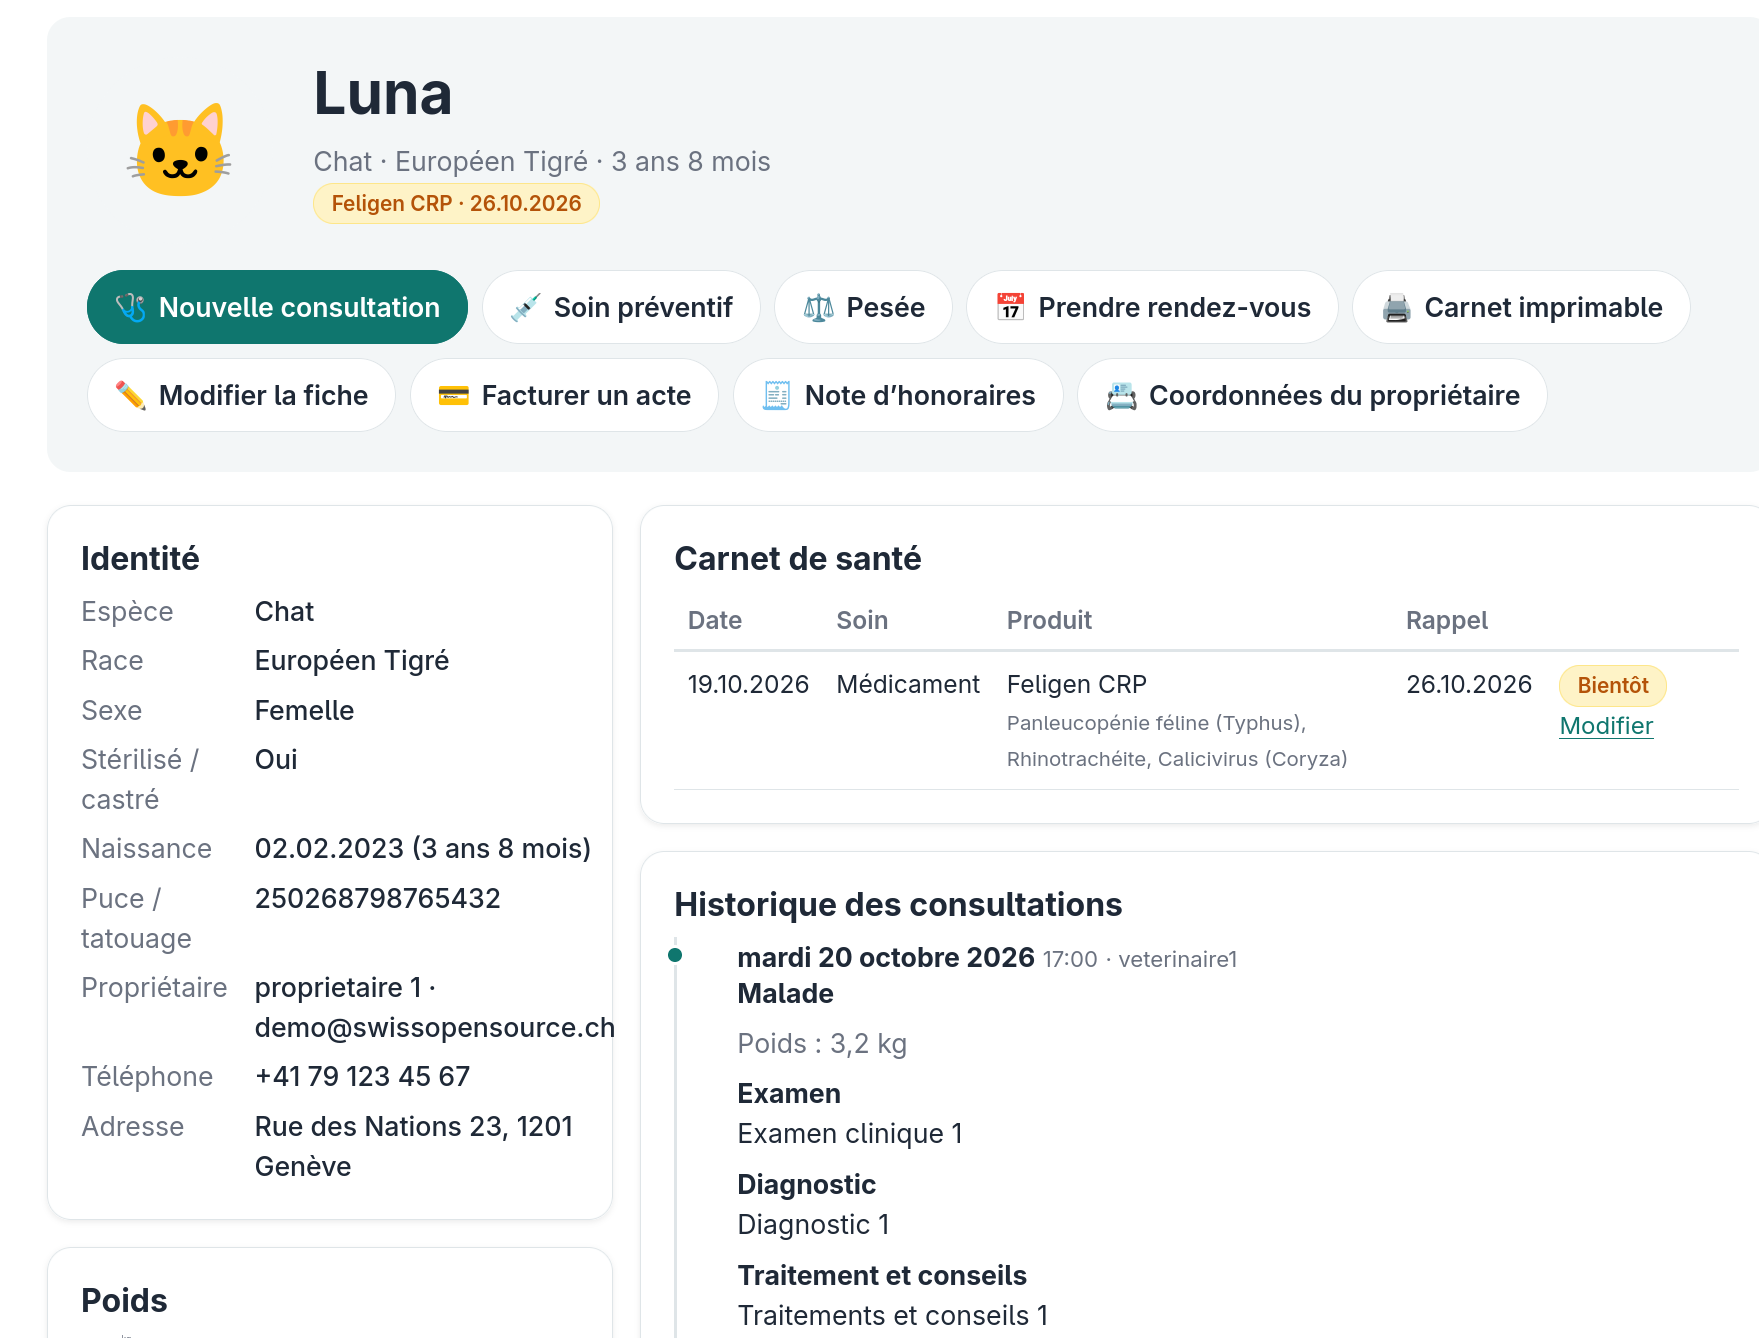Click Luna's cat avatar
1759x1338 pixels.
click(x=180, y=150)
